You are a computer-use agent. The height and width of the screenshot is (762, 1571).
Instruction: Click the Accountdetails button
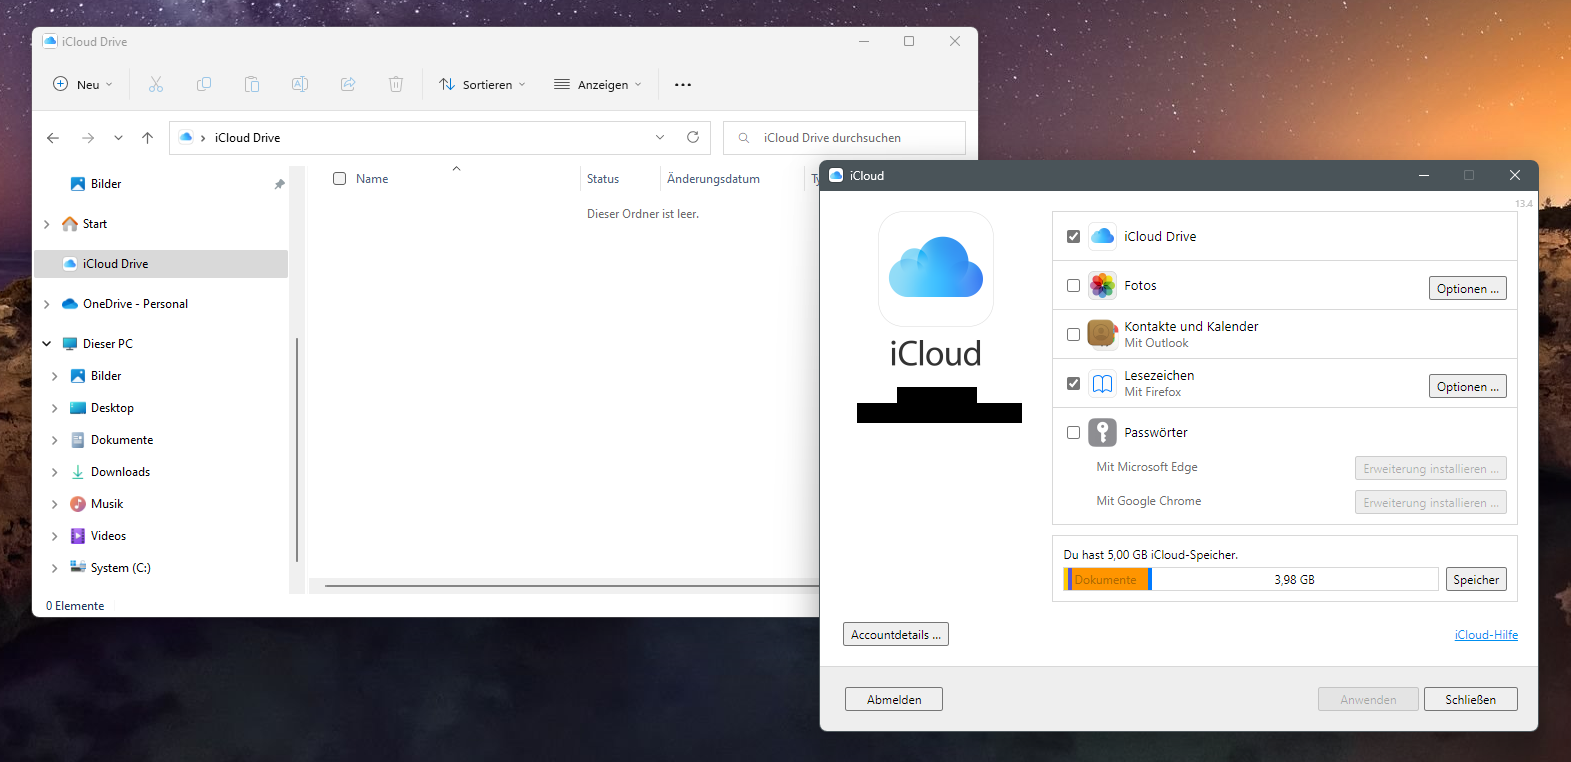(x=896, y=635)
